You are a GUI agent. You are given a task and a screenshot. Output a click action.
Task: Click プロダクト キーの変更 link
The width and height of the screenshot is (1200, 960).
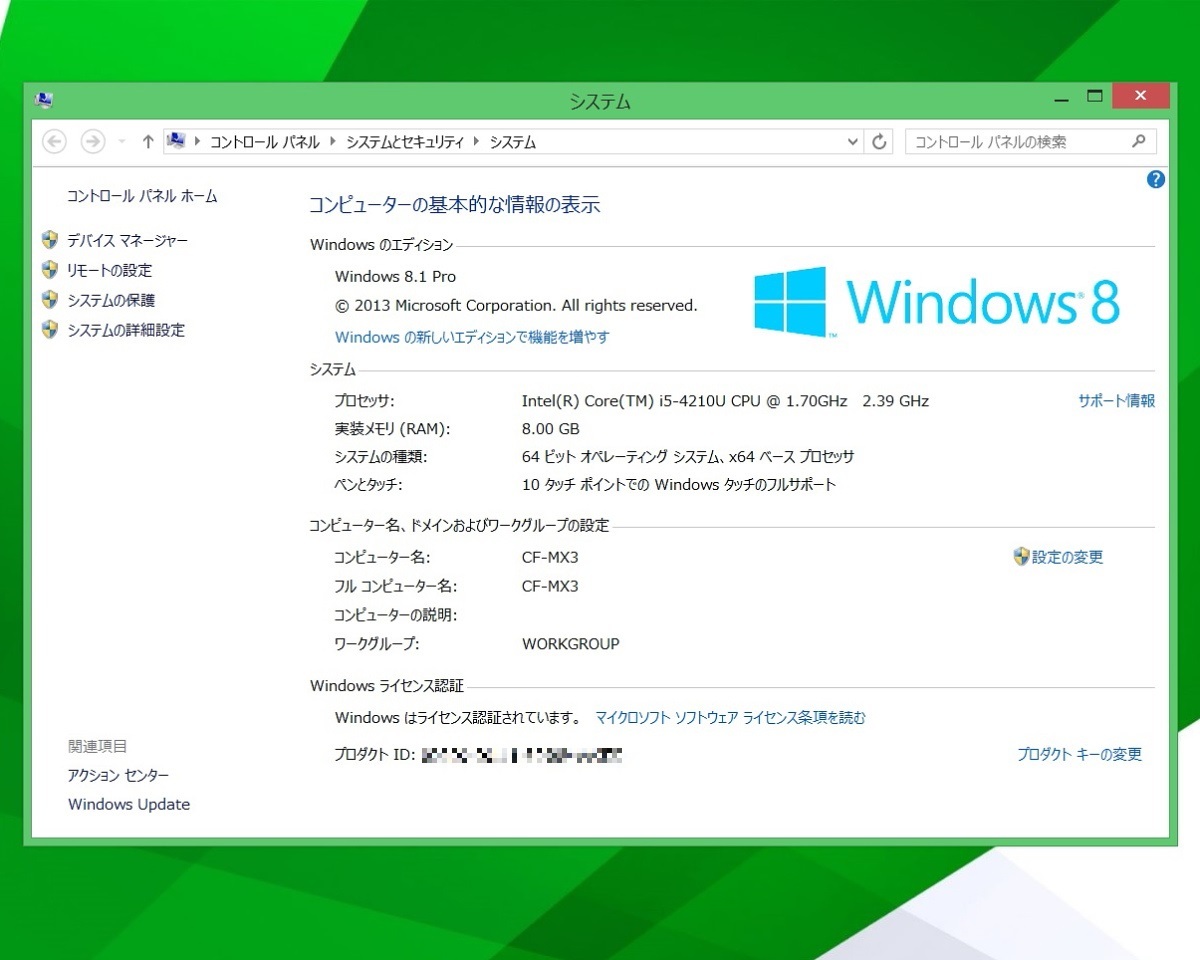point(1079,755)
